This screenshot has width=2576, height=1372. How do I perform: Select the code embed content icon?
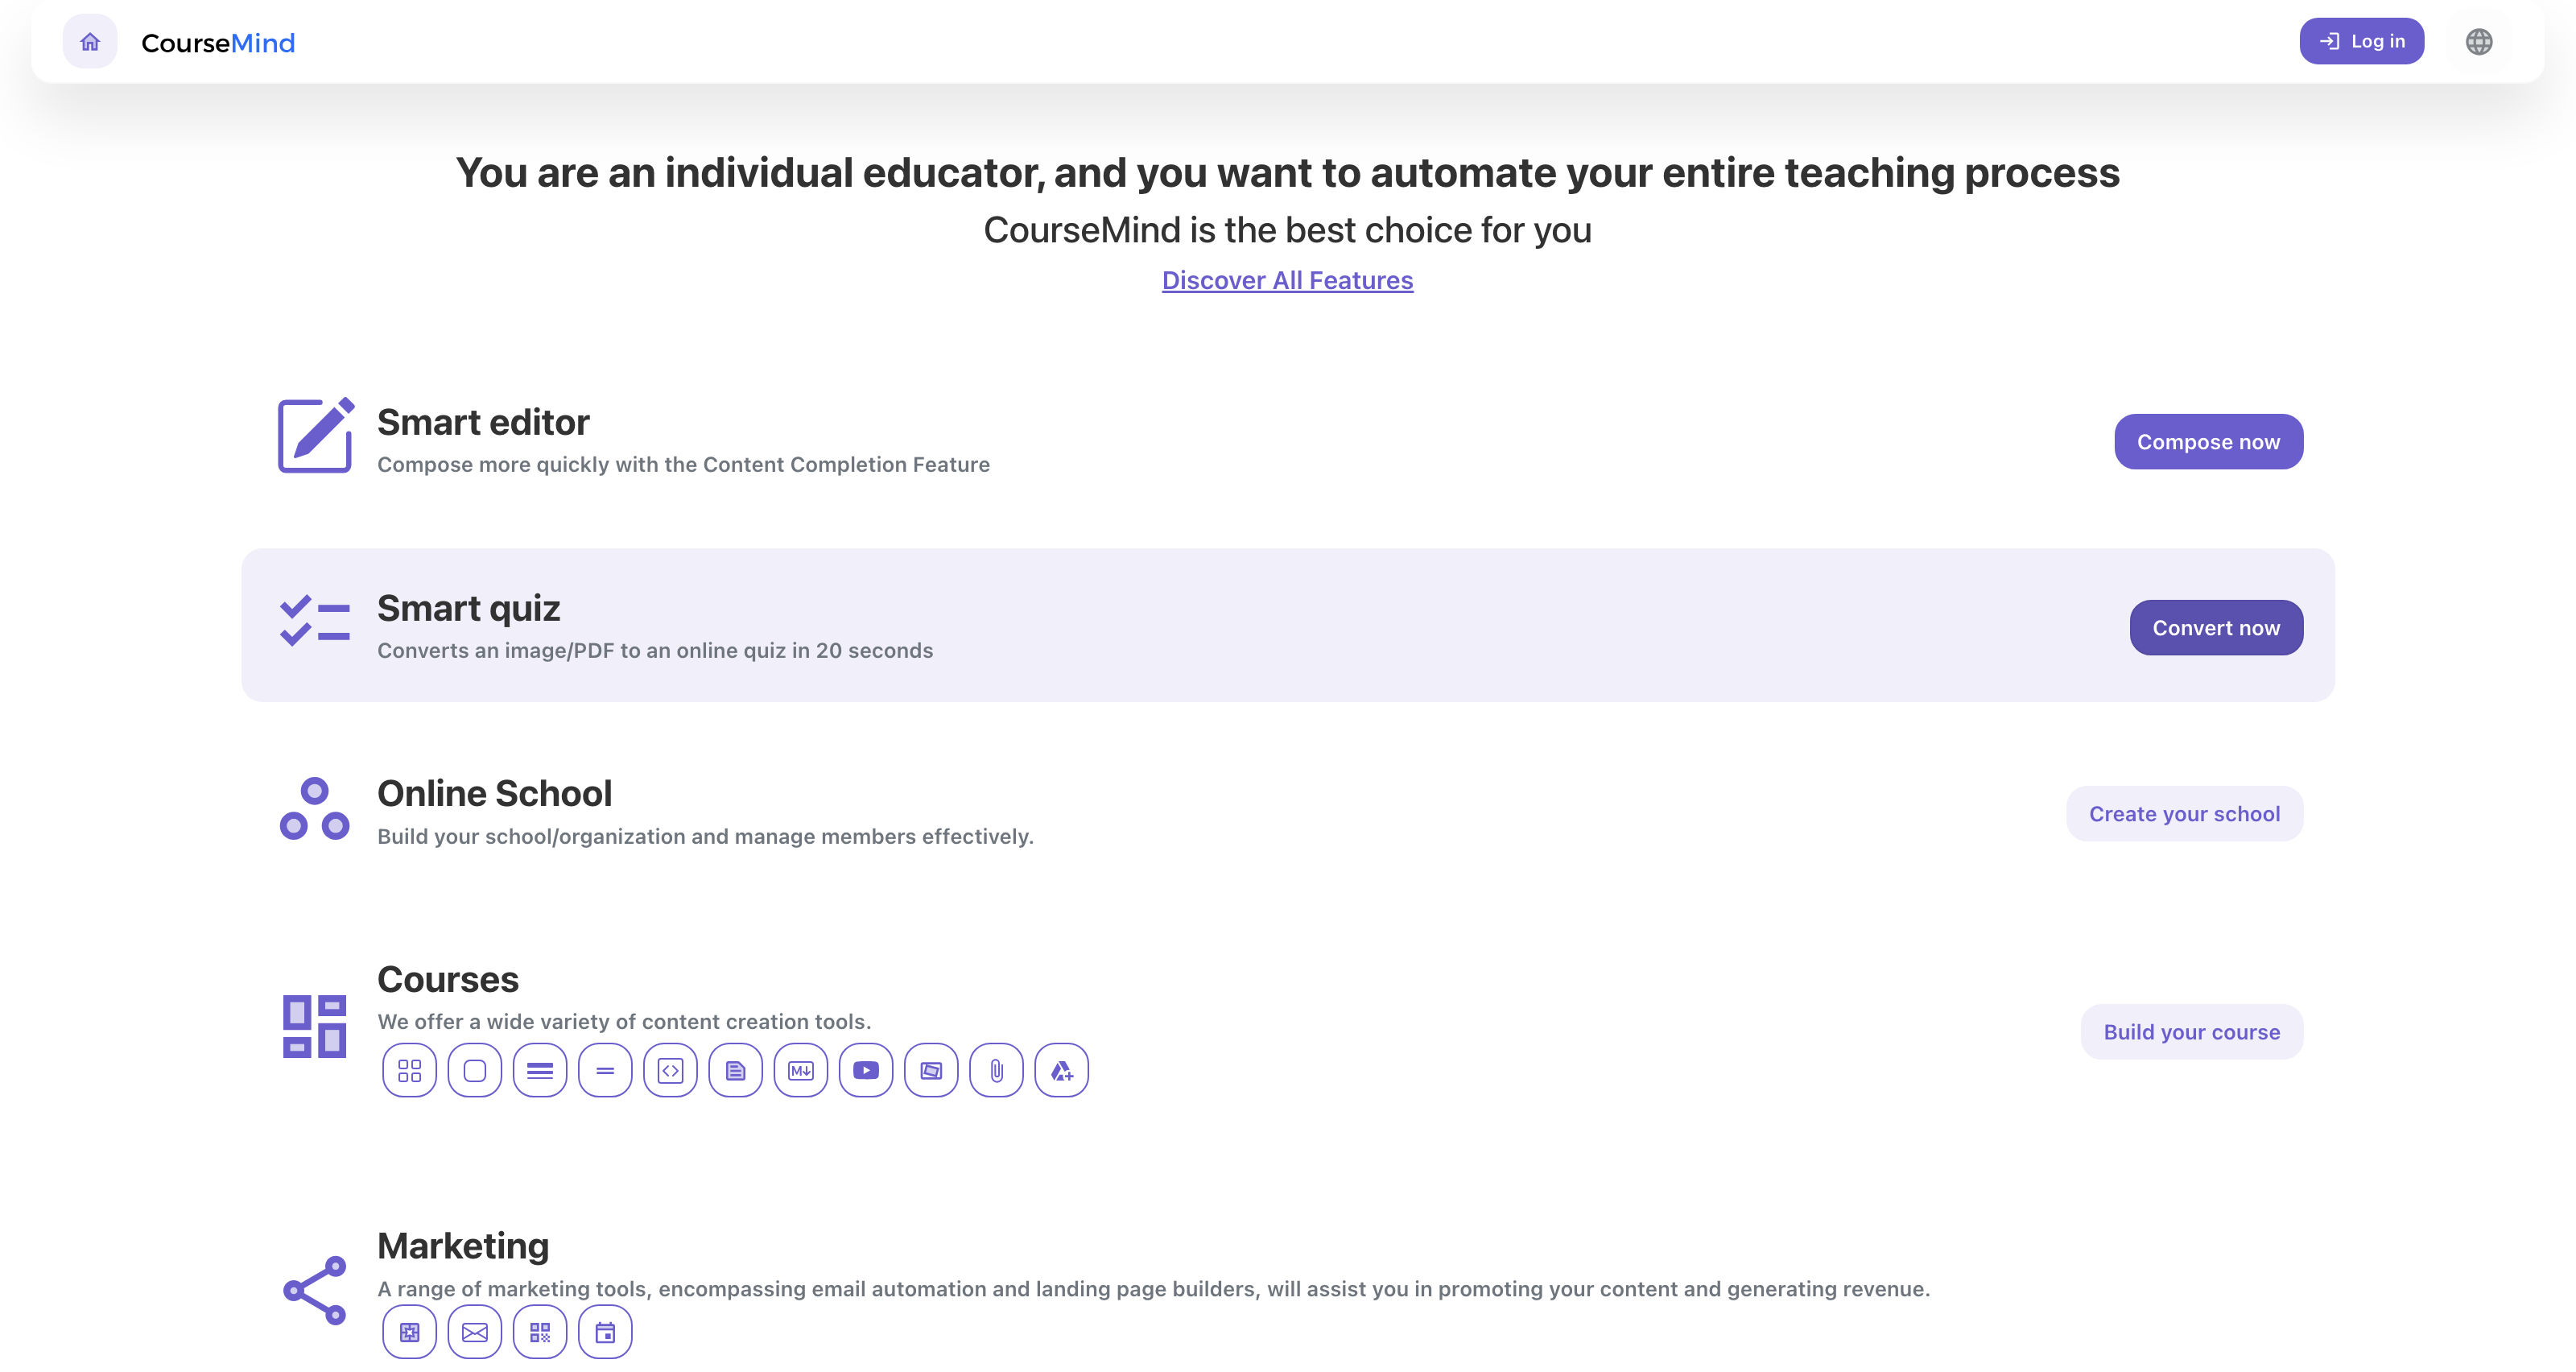[x=670, y=1070]
